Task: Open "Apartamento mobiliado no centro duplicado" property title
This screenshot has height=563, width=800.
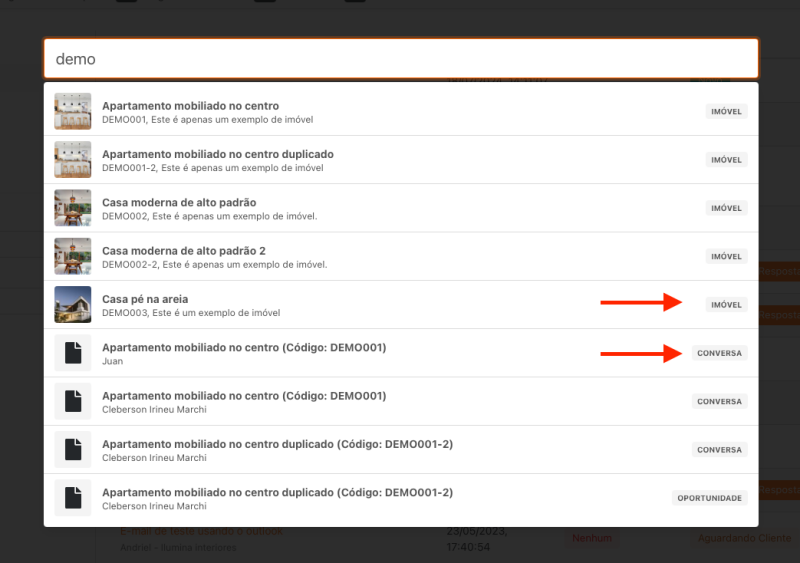Action: click(218, 154)
